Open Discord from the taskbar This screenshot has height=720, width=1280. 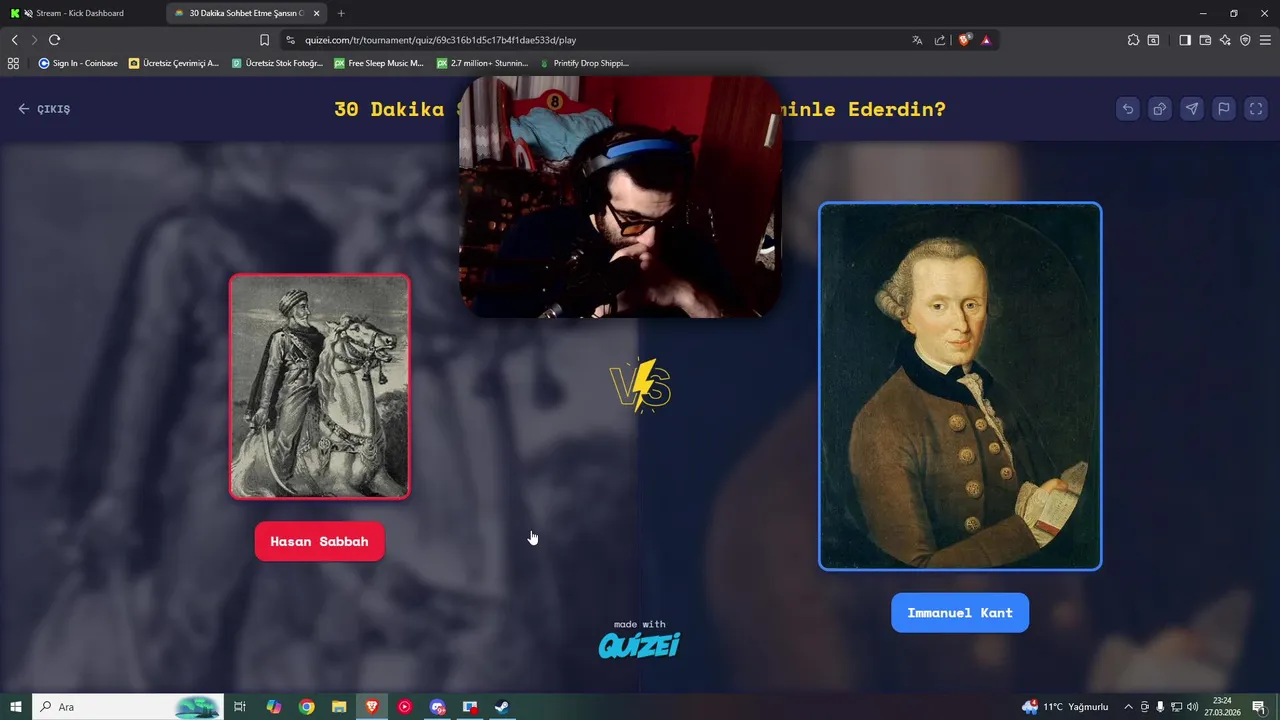[x=437, y=707]
